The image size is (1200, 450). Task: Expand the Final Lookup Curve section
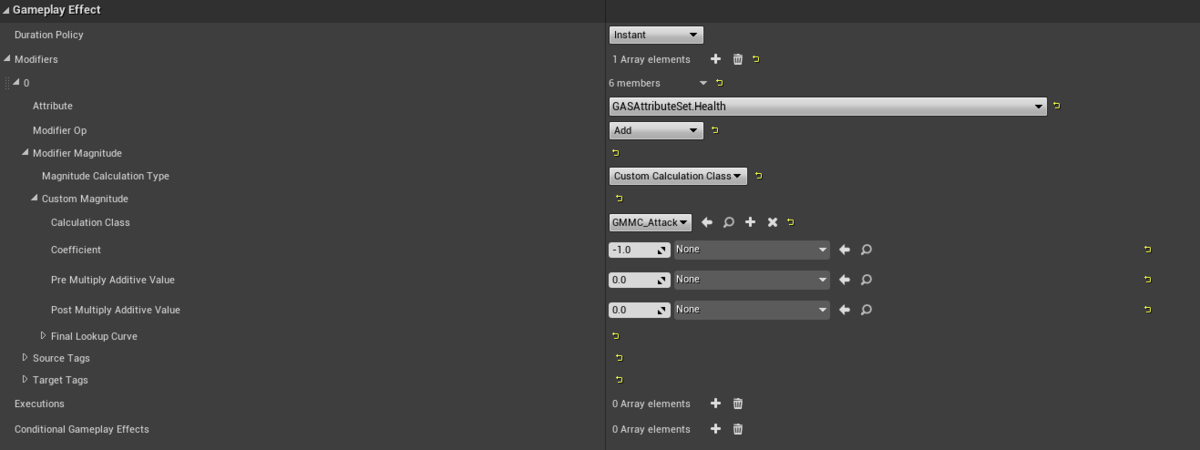43,336
